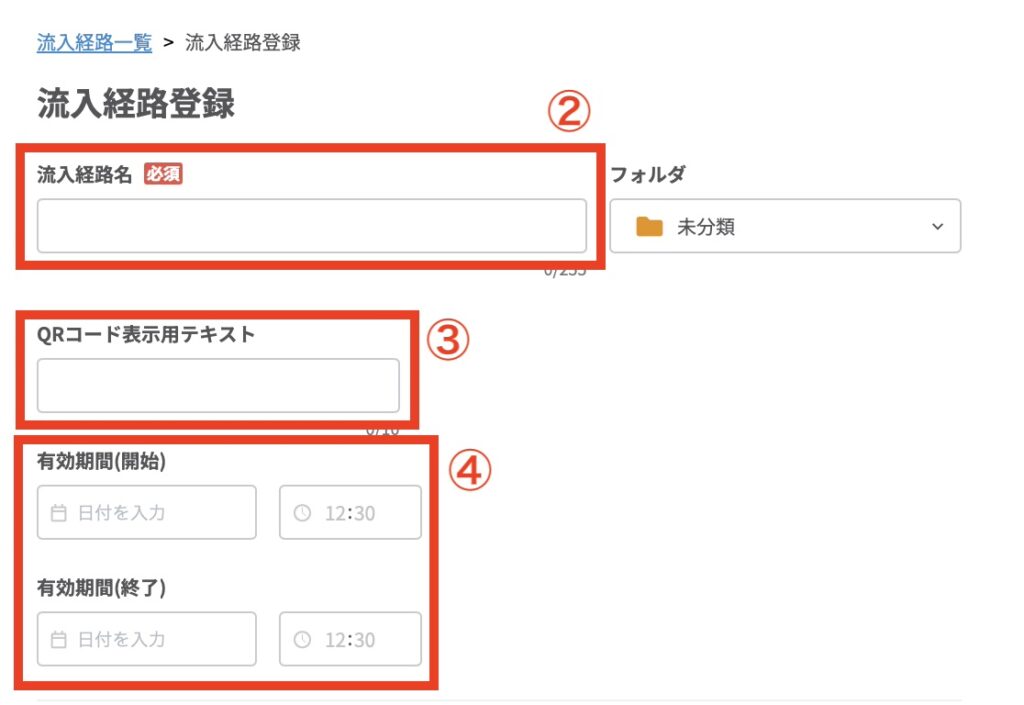Click 流入経路登録 in the breadcrumb trail

[x=243, y=42]
